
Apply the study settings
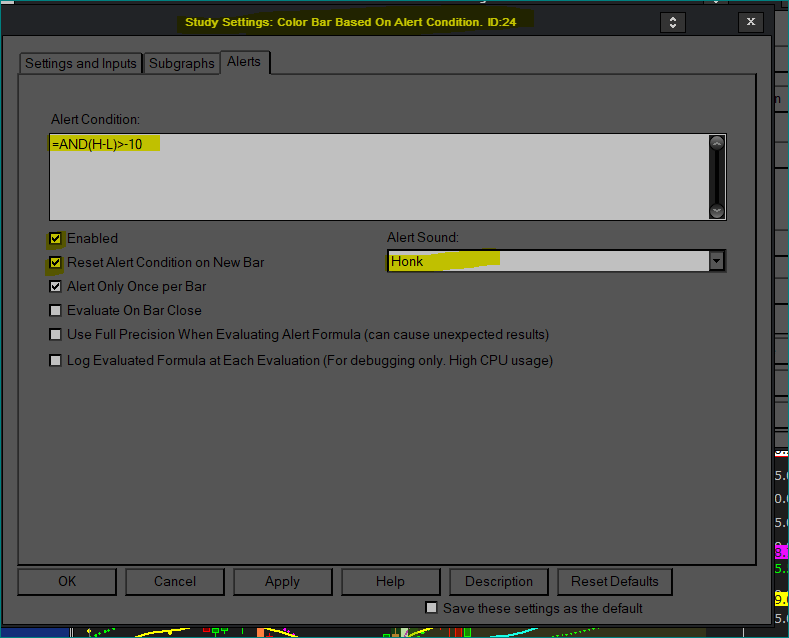(282, 582)
